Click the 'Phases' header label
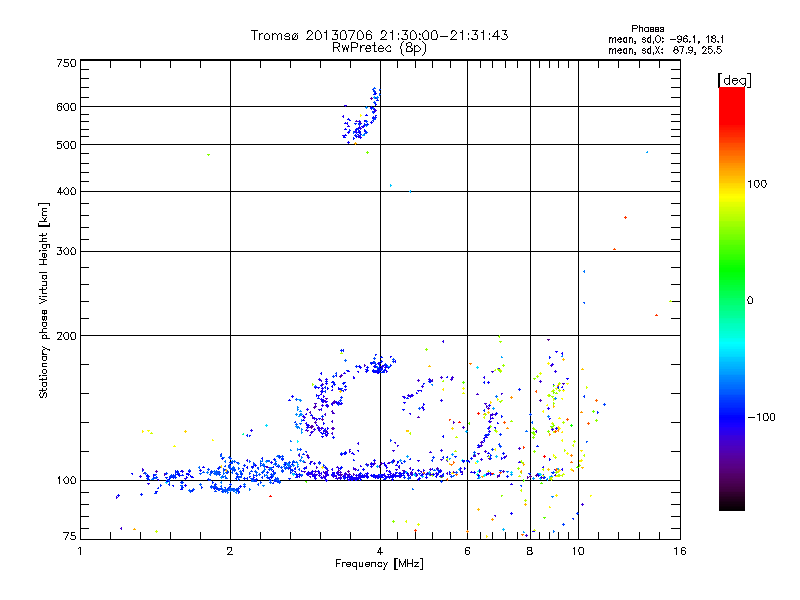The width and height of the screenshot is (800, 600). click(647, 29)
